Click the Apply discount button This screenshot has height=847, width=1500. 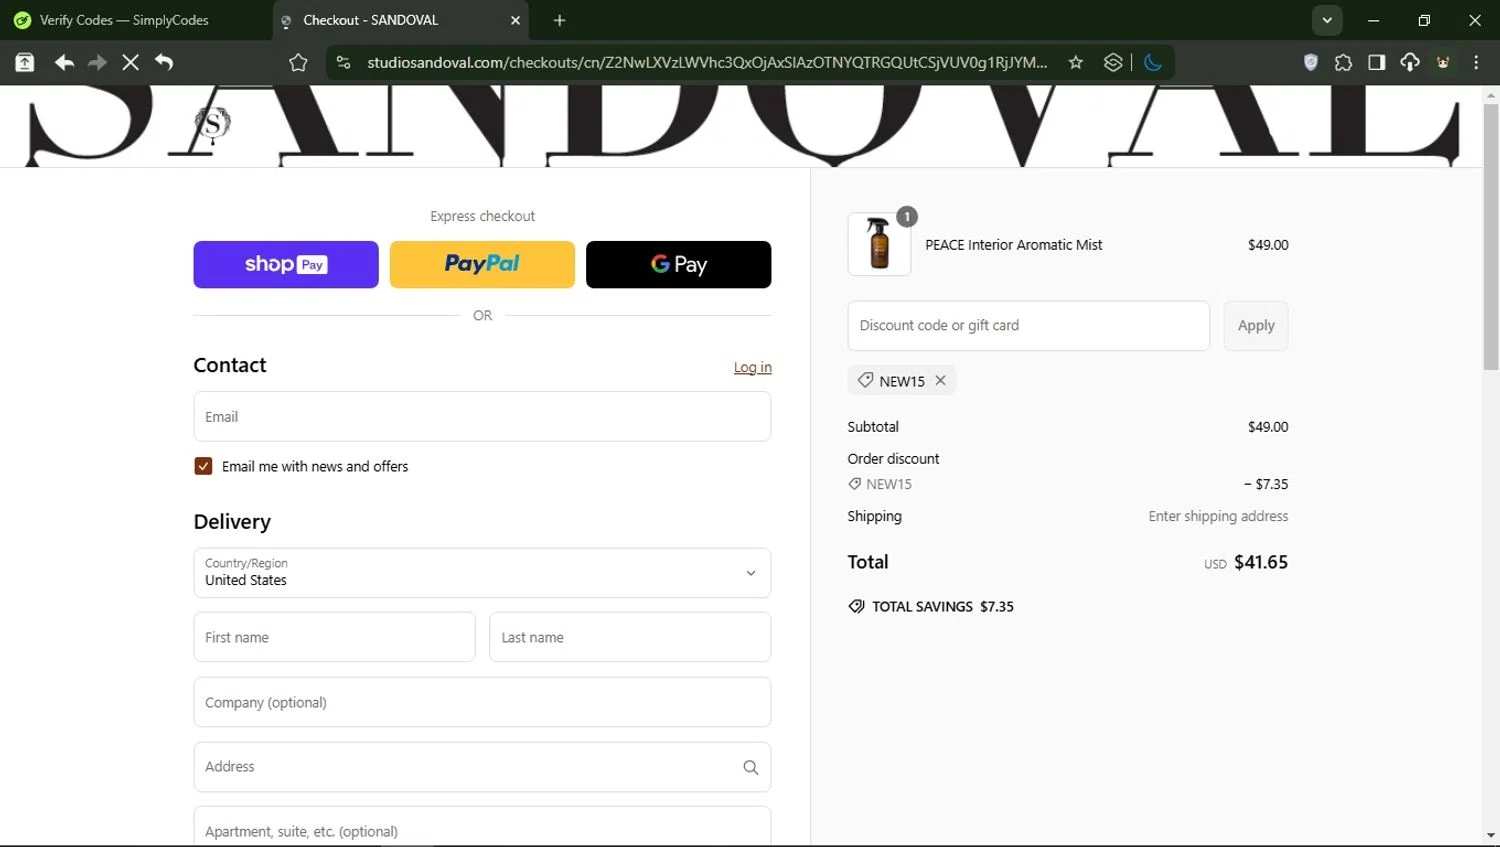point(1256,325)
